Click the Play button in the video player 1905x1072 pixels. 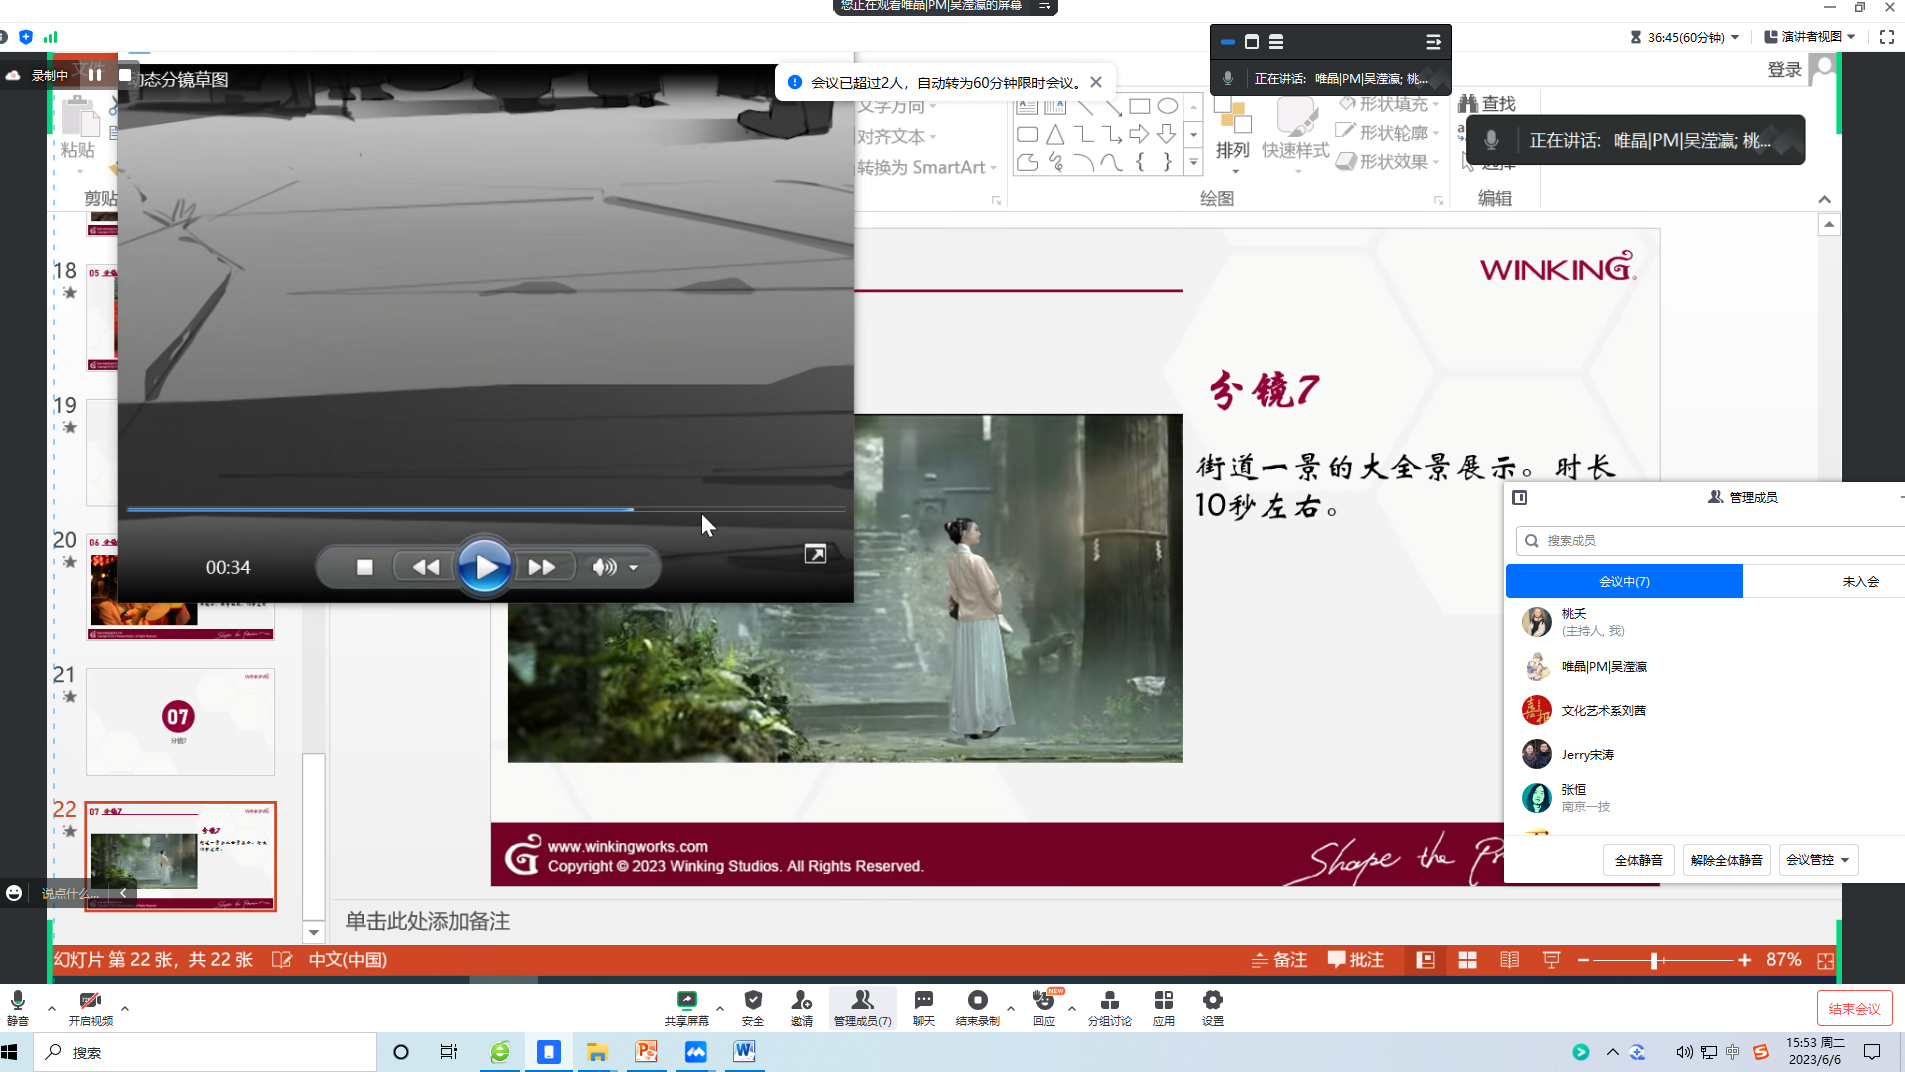coord(485,567)
